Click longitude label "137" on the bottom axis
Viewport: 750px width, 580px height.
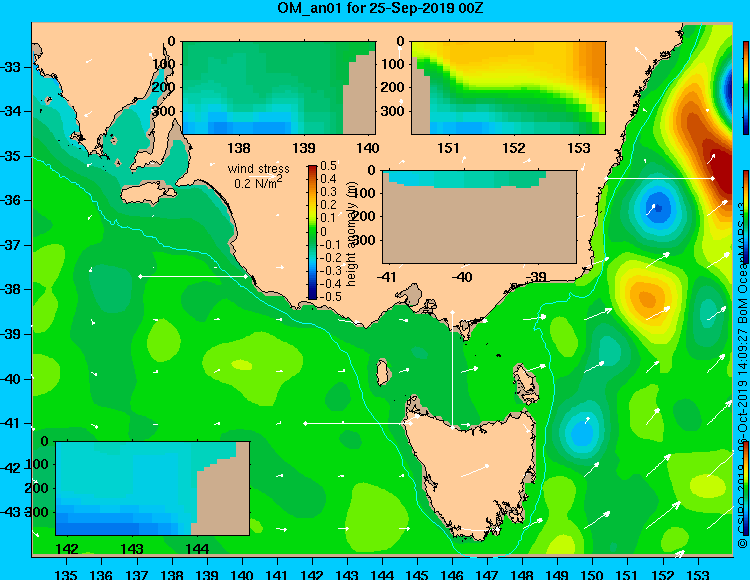tap(137, 574)
